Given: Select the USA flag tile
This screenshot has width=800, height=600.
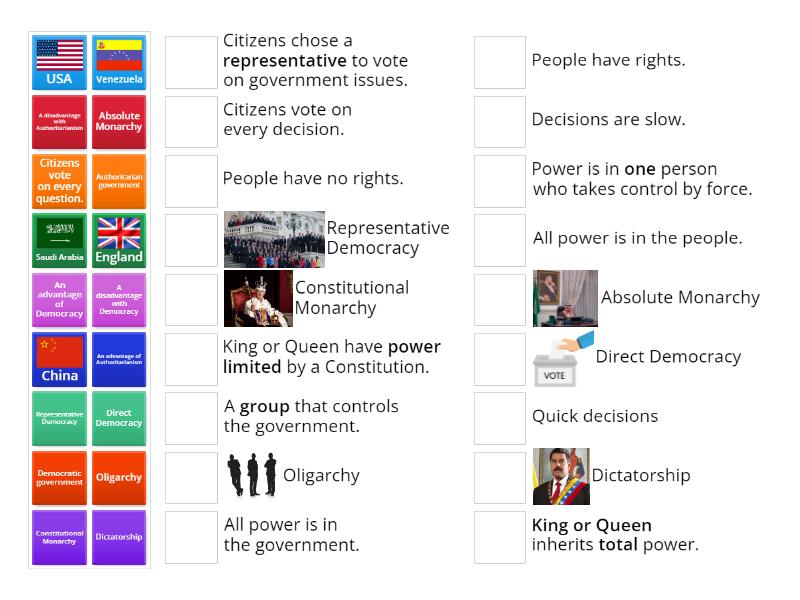Looking at the screenshot, I should (59, 62).
